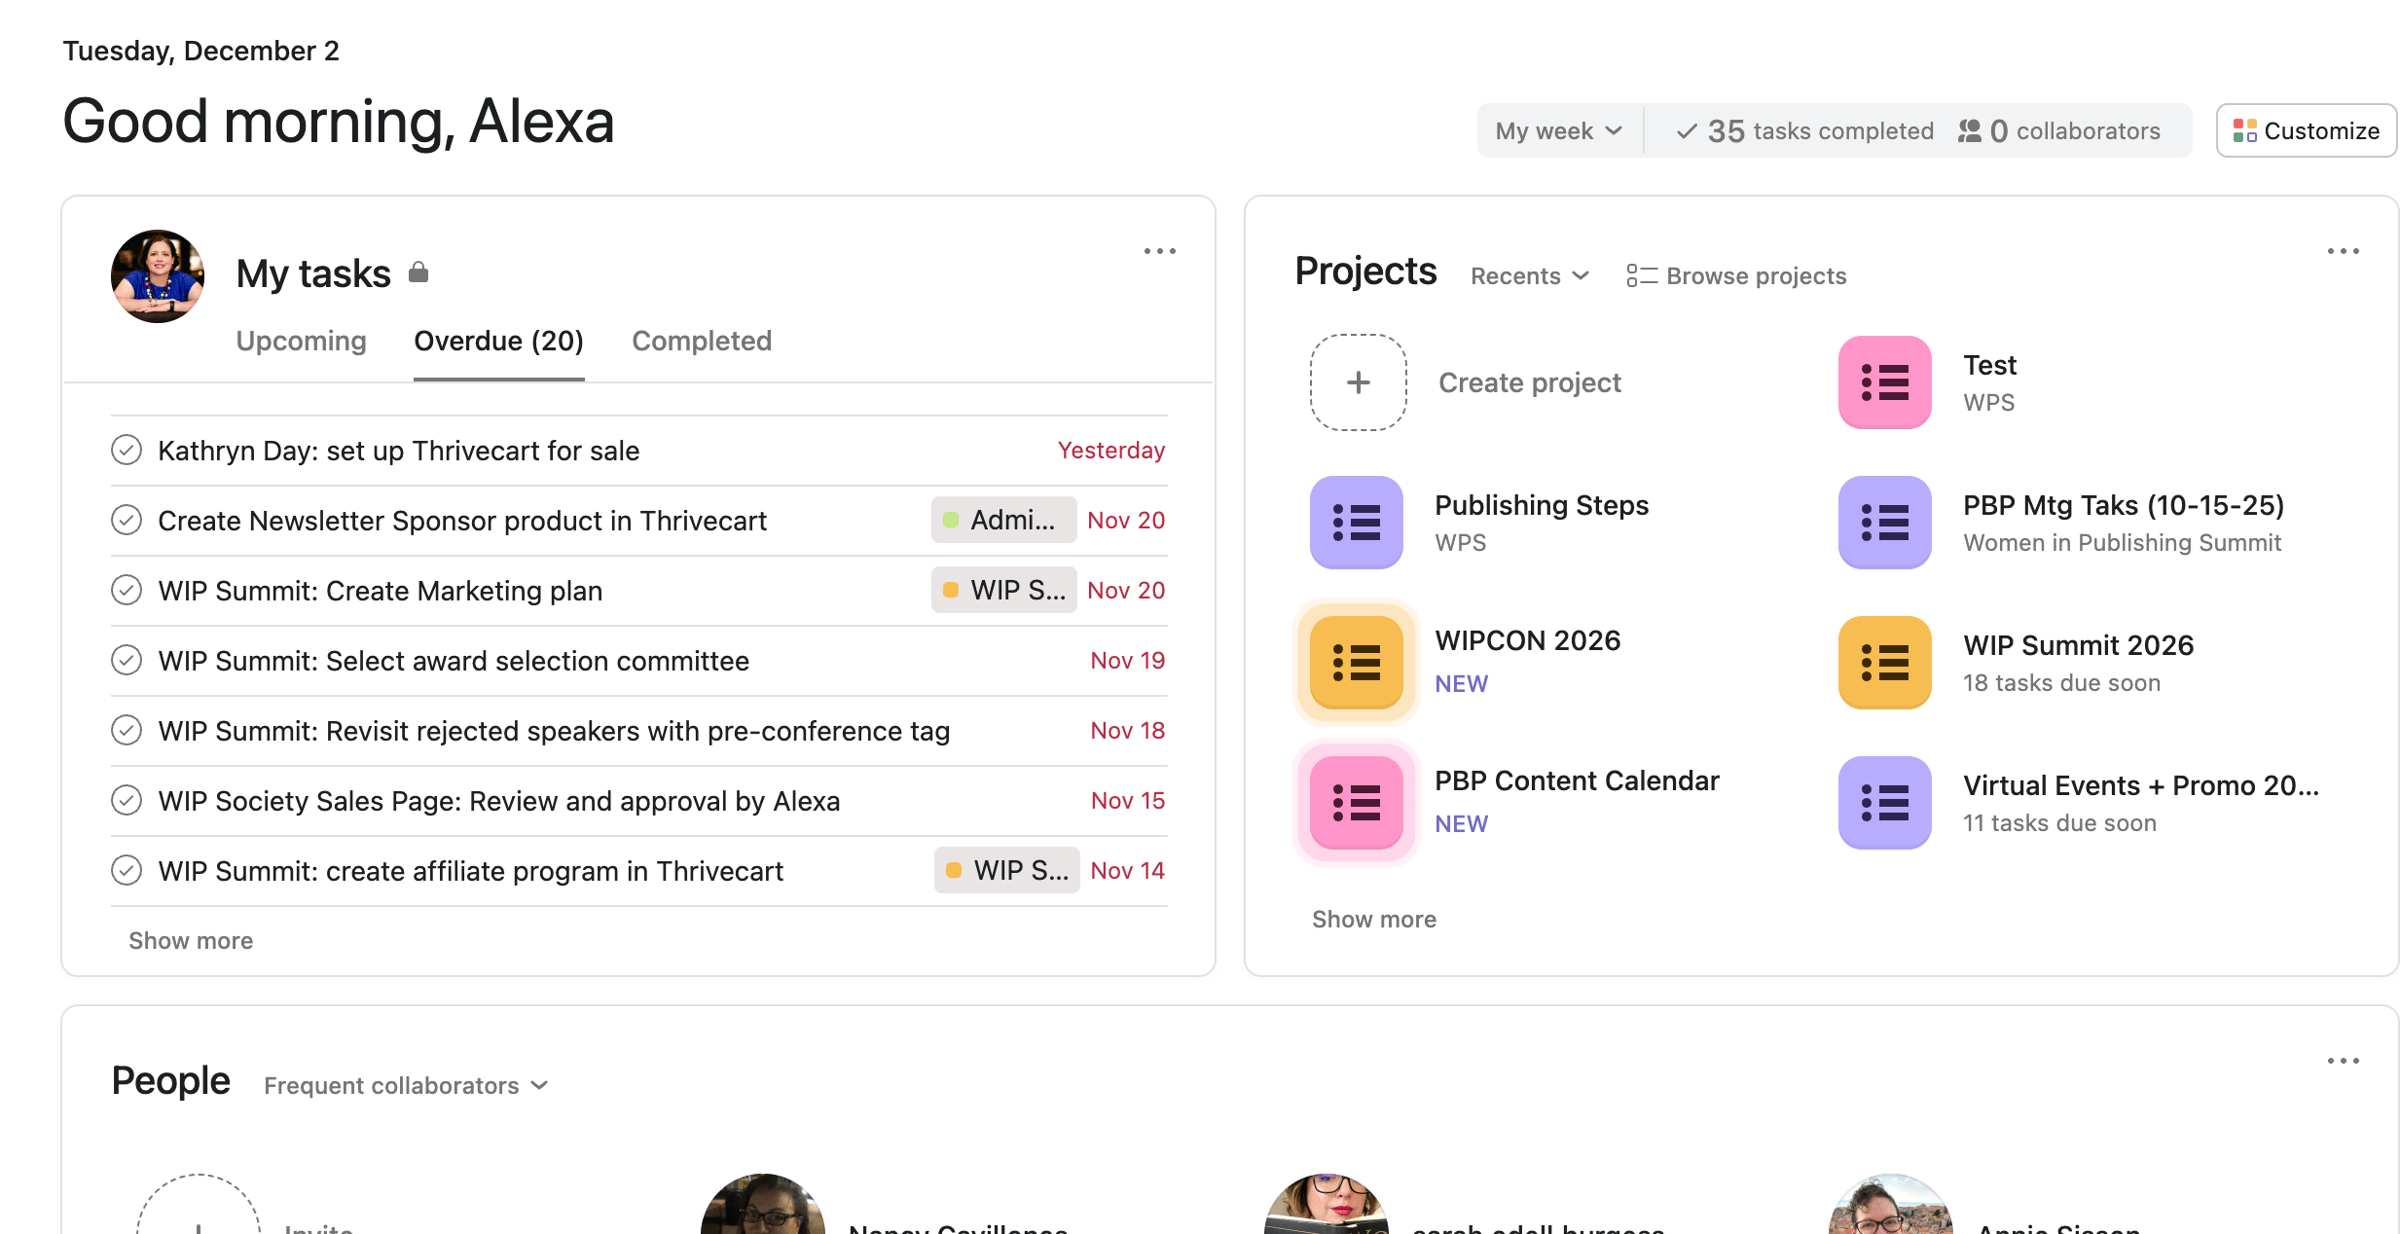Complete the Create Marketing plan task

click(x=126, y=590)
